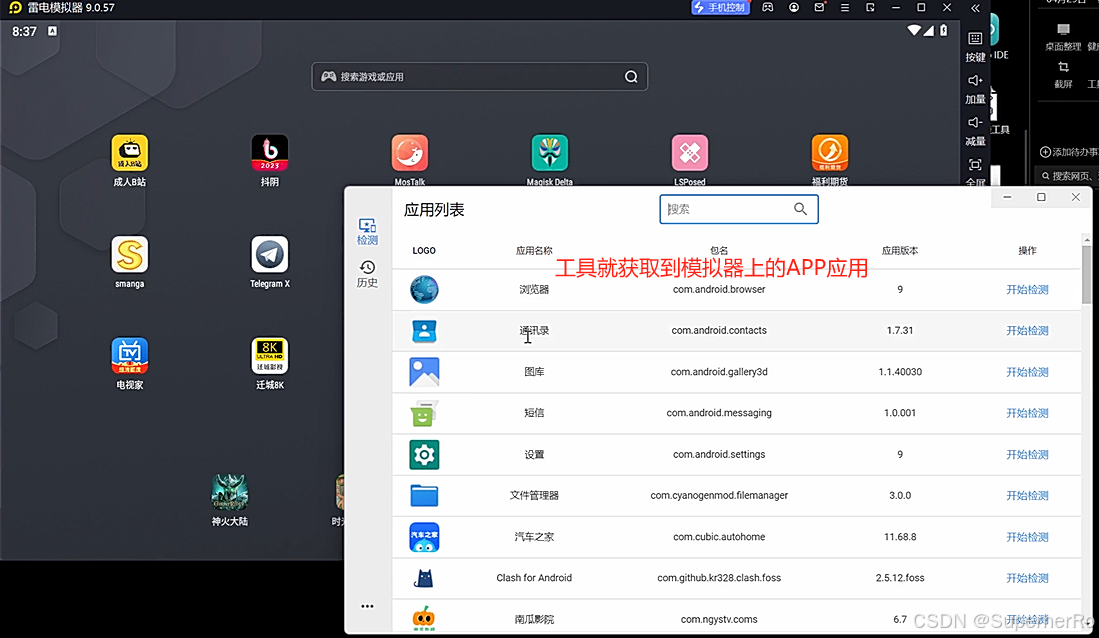Open the emulator hamburger menu
Screen dimensions: 1099x638
pos(845,8)
